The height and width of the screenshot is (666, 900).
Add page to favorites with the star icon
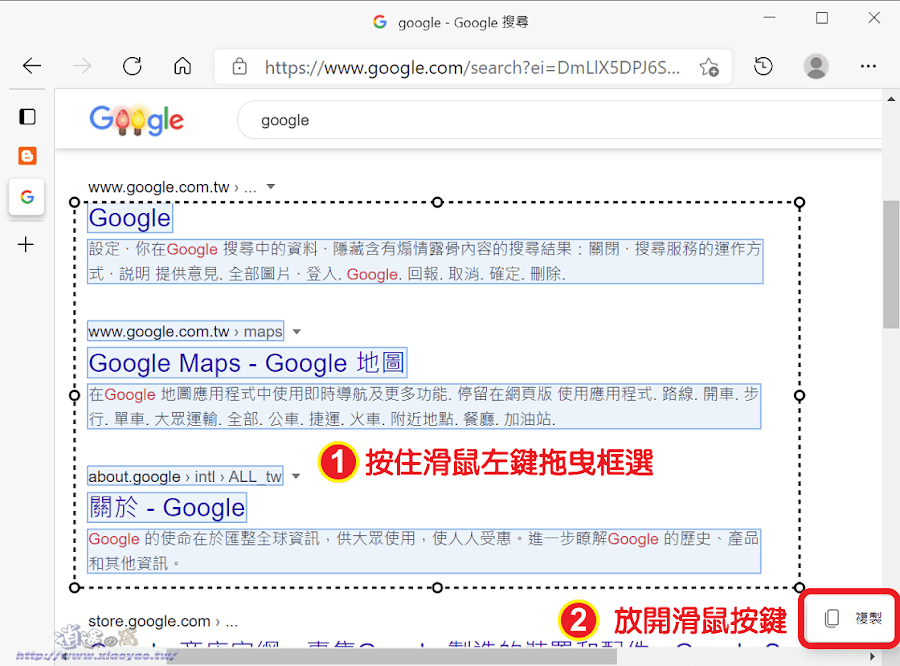pyautogui.click(x=710, y=66)
